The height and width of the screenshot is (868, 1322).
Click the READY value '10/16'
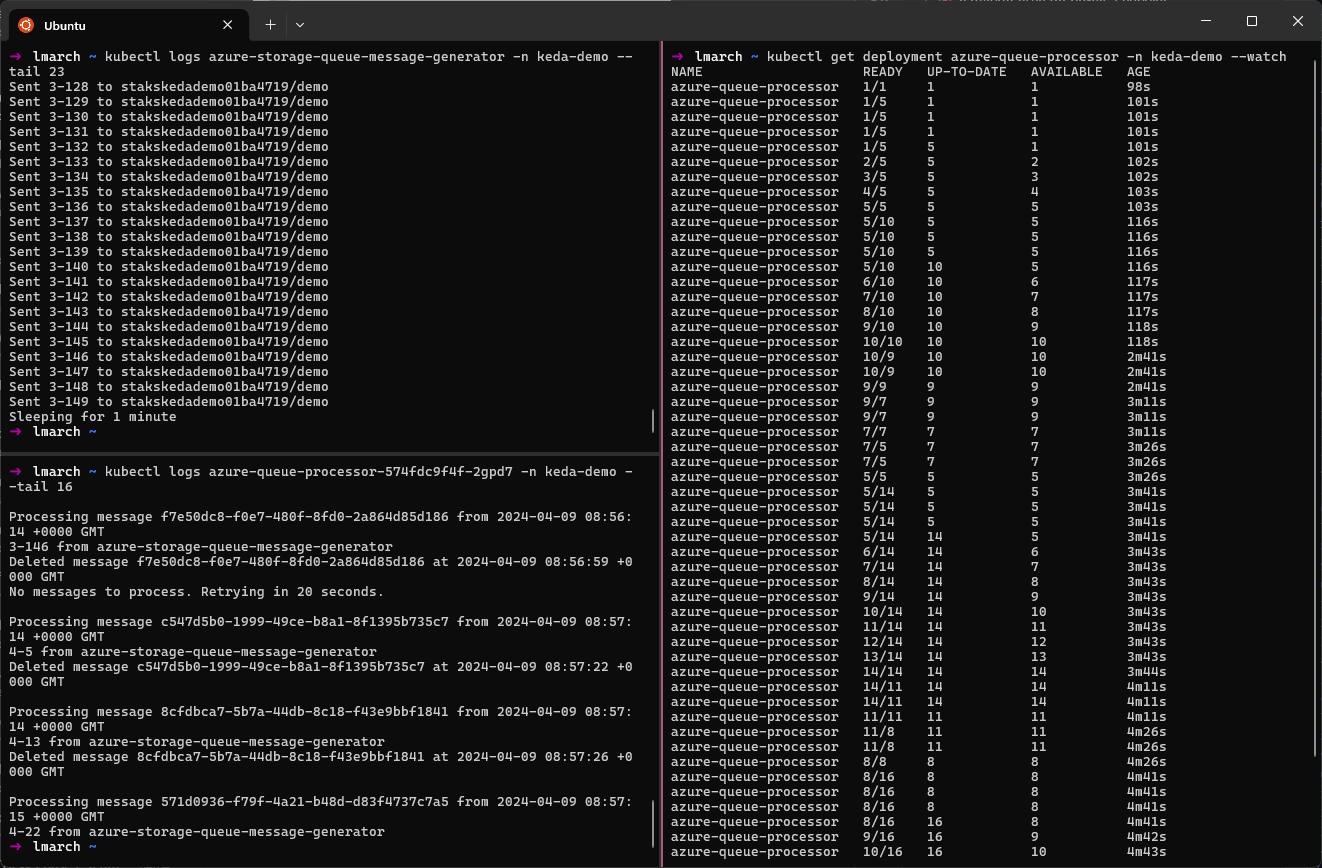click(x=883, y=852)
